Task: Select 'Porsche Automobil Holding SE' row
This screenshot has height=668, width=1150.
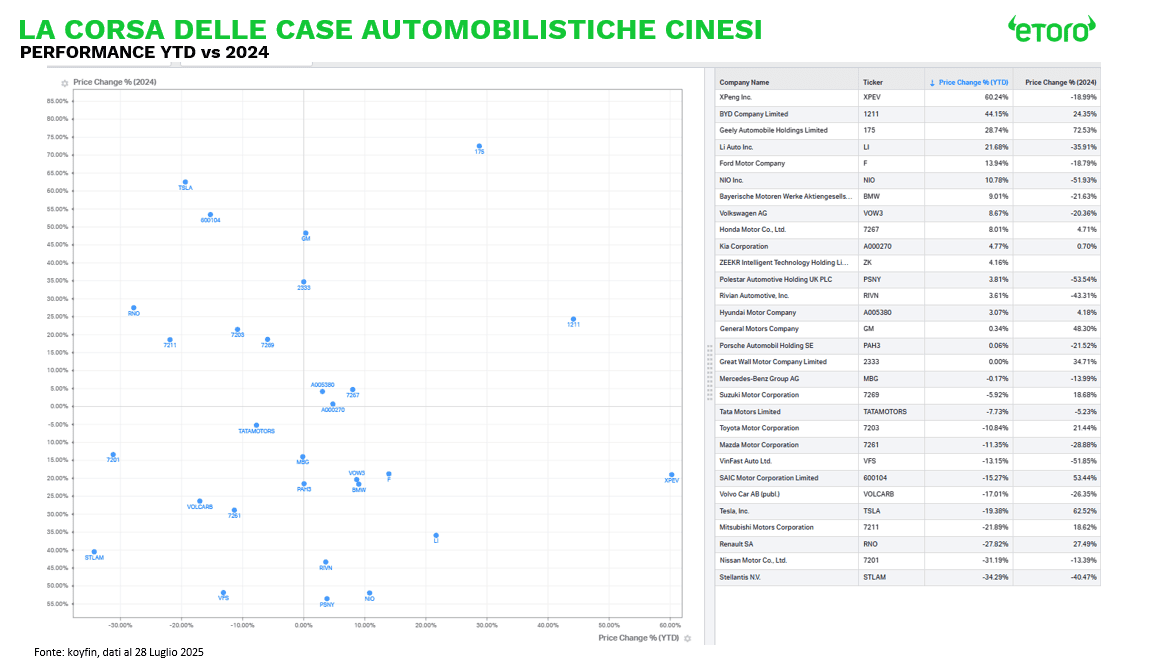Action: [907, 345]
